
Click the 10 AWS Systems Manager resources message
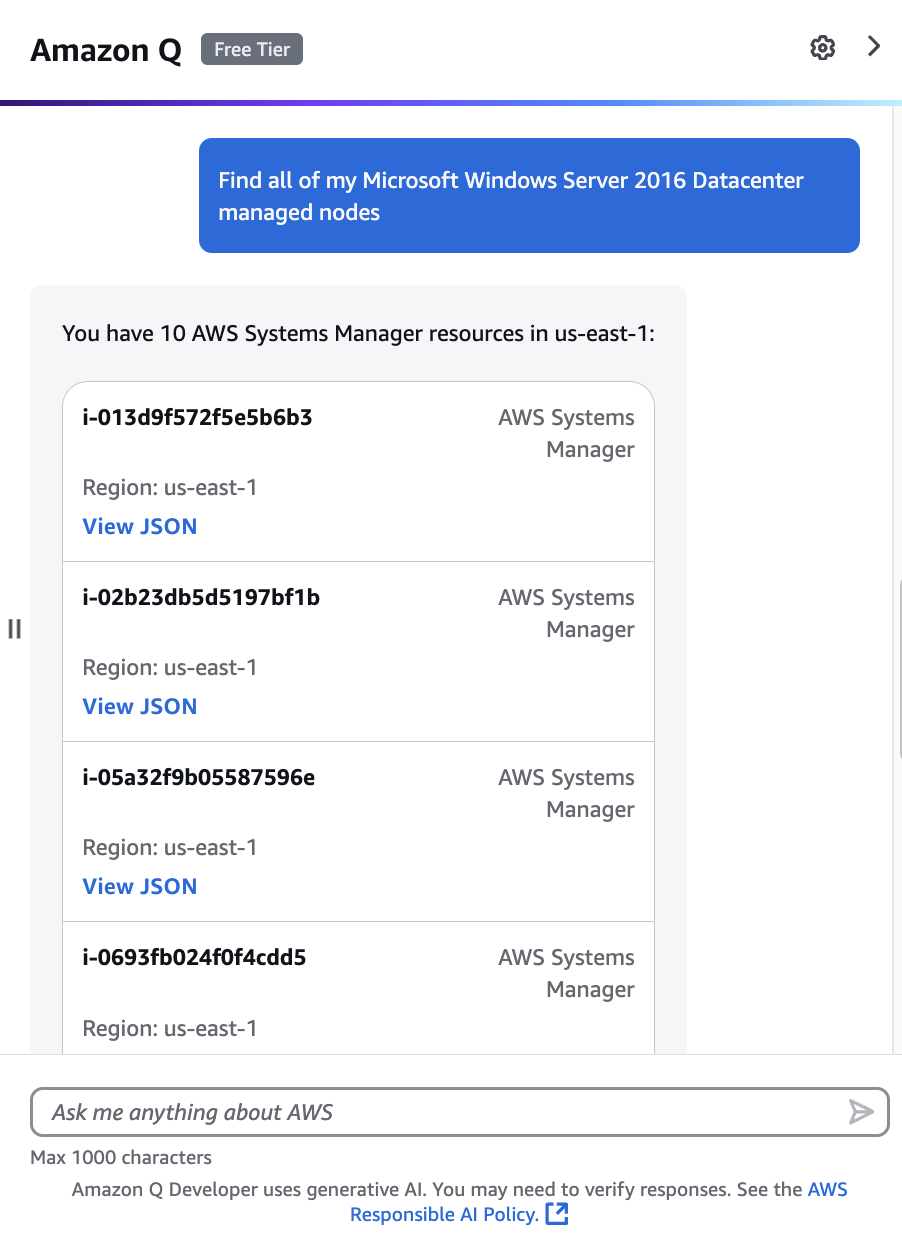359,333
